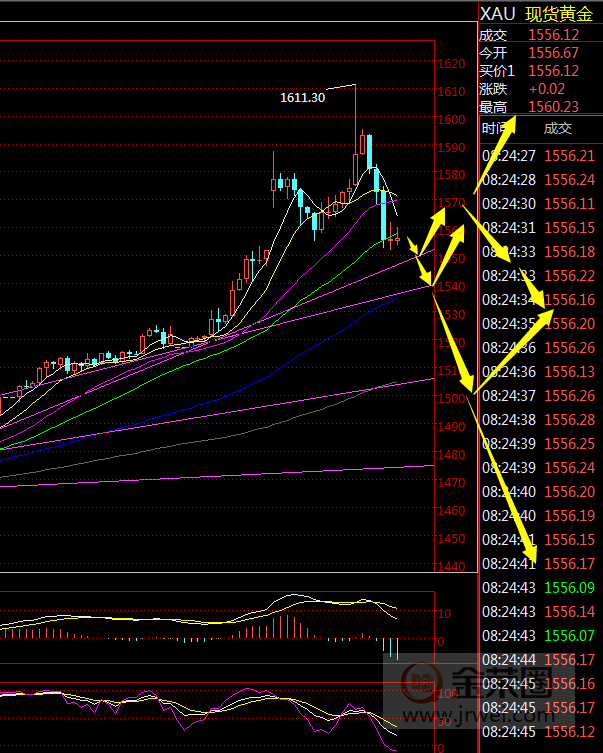This screenshot has width=603, height=753.
Task: Click the 1611.30 high price label
Action: 302,98
